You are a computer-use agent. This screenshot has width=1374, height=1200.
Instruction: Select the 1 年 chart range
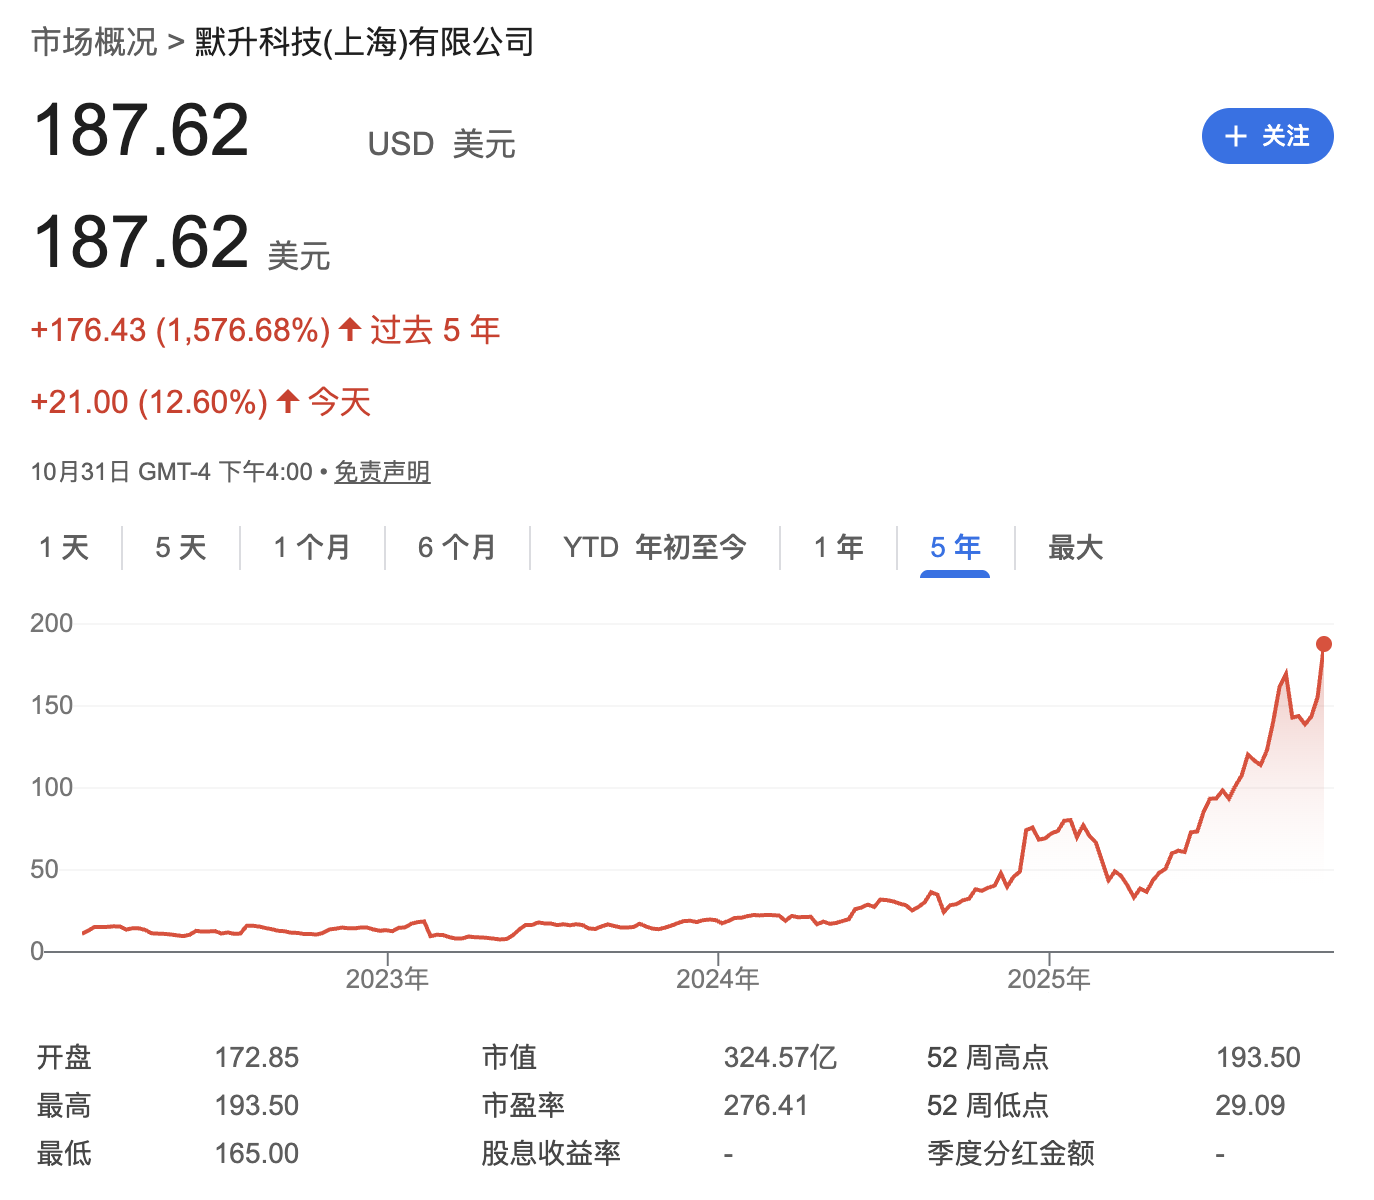click(838, 548)
